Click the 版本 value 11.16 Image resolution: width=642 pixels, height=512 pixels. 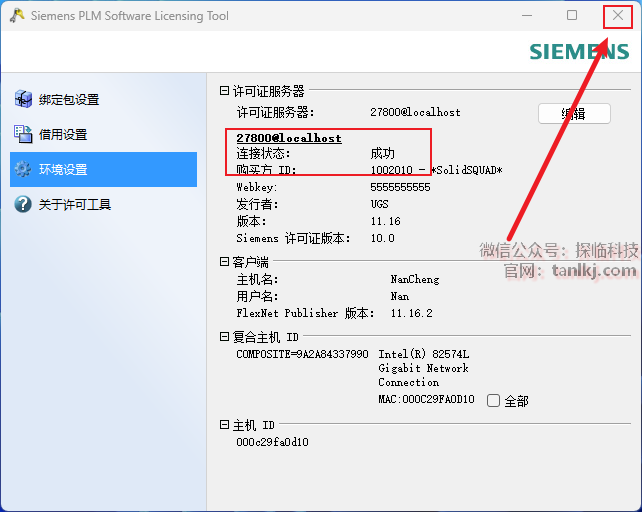[385, 221]
